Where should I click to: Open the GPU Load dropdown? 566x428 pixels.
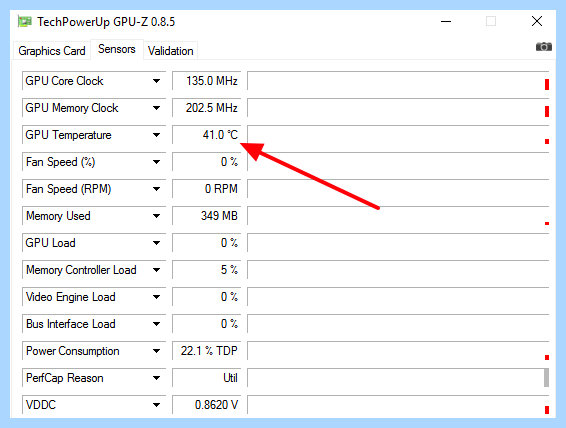click(156, 243)
